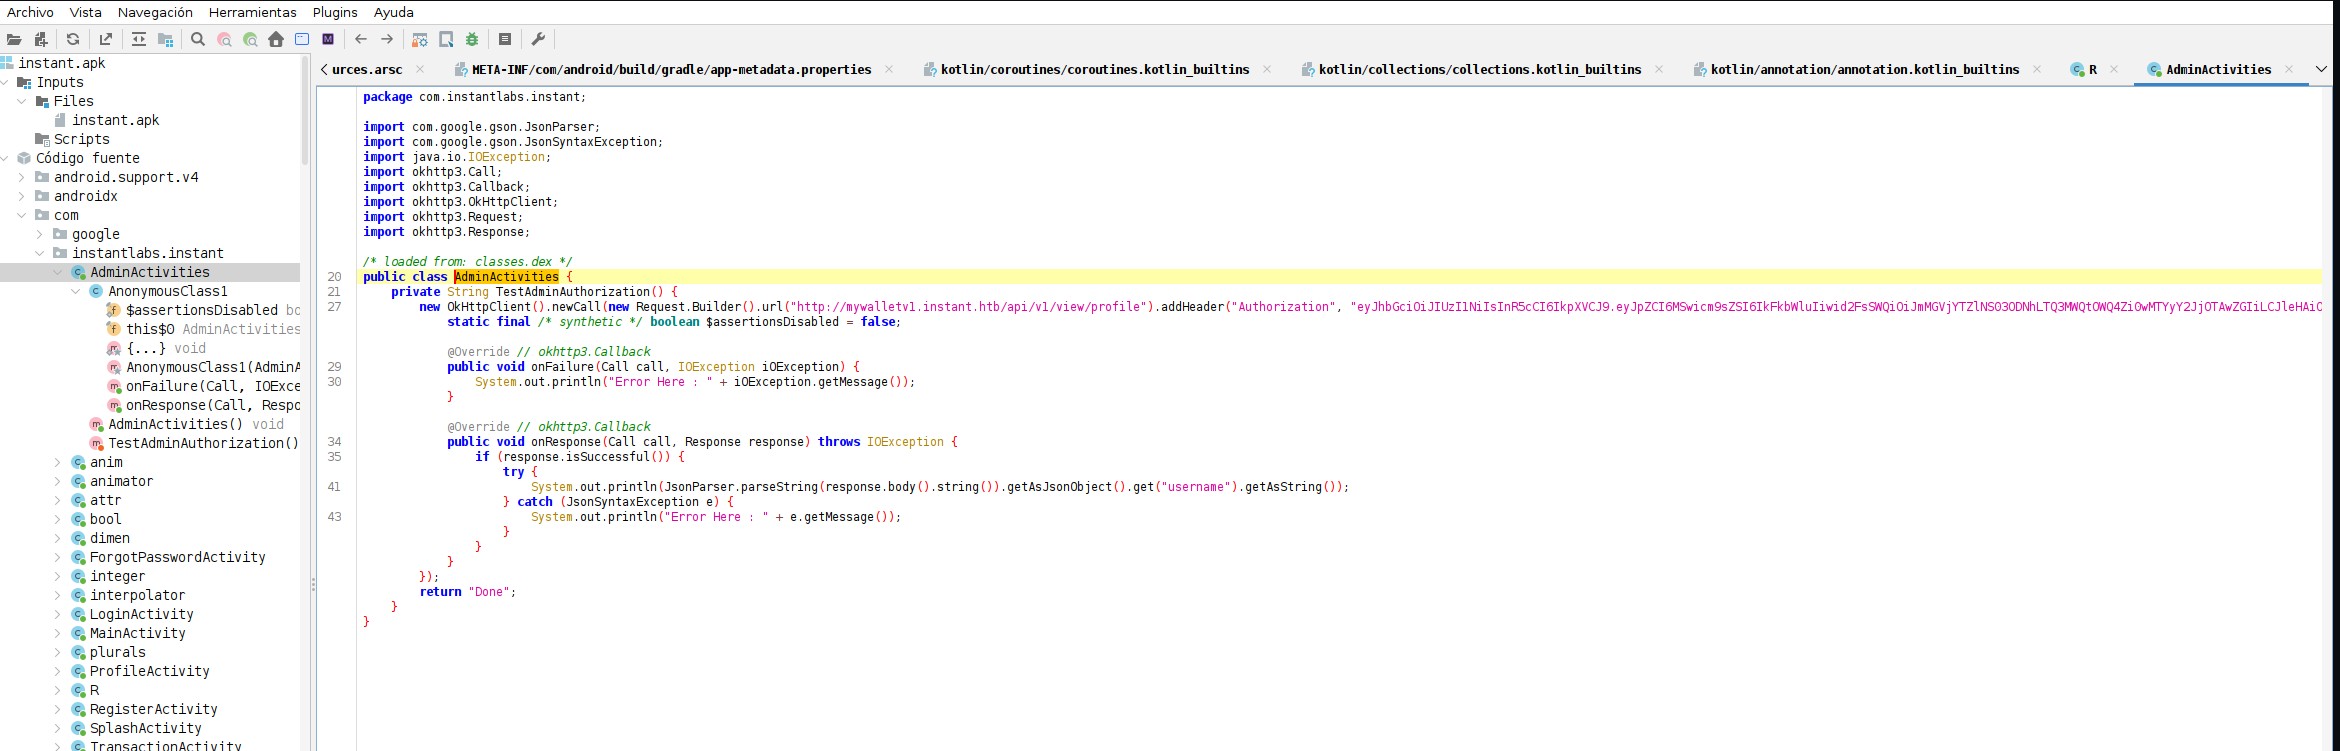Toggle sync with editor button
The image size is (2340, 751).
tap(139, 40)
